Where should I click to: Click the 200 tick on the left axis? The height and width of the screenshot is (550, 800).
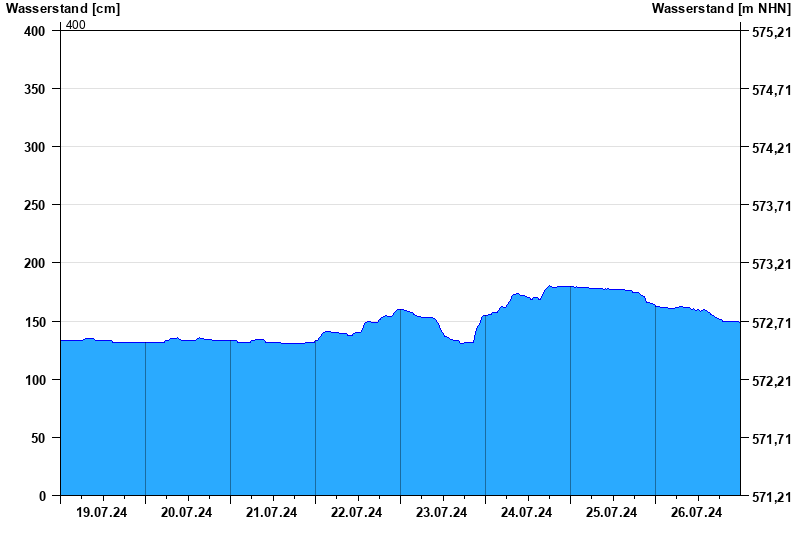click(x=35, y=263)
